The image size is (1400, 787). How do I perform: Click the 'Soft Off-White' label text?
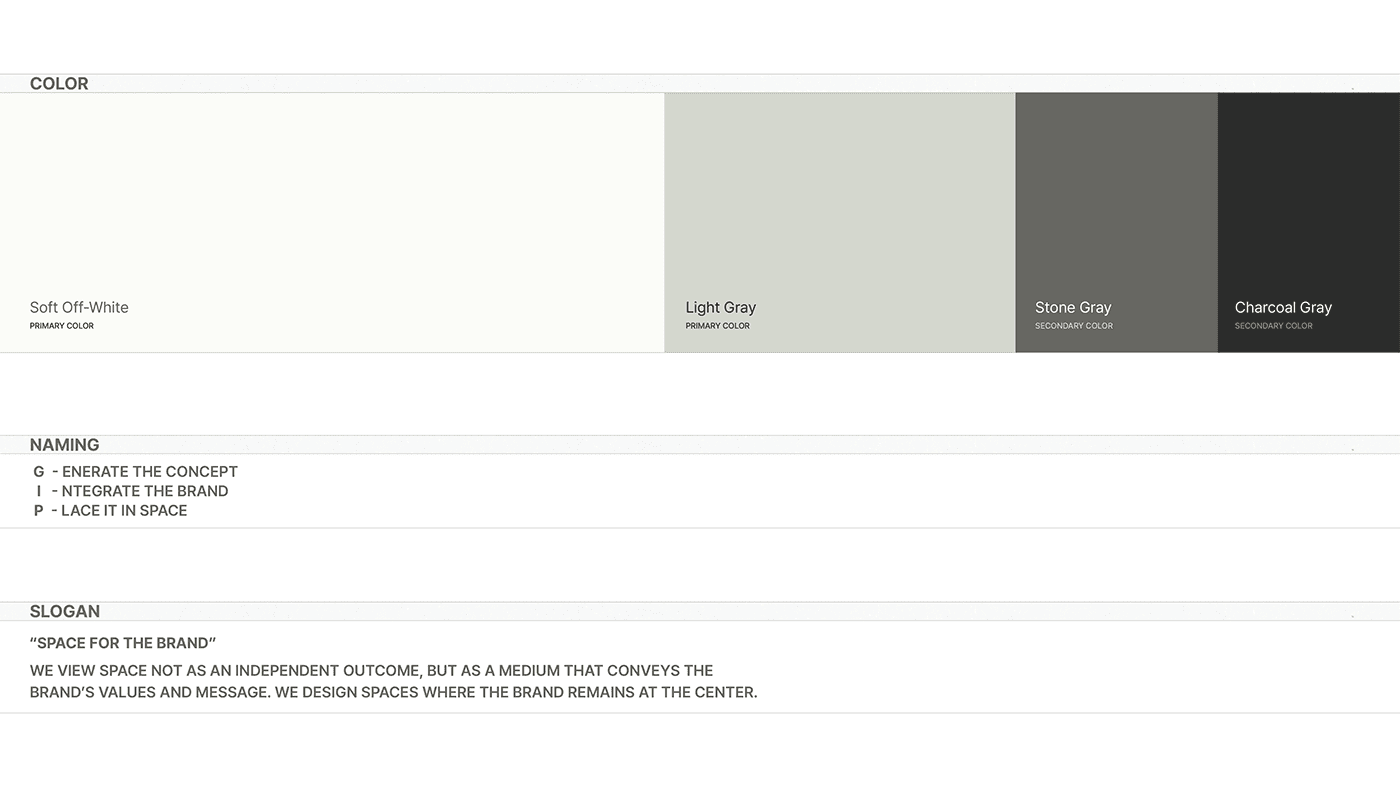point(79,307)
